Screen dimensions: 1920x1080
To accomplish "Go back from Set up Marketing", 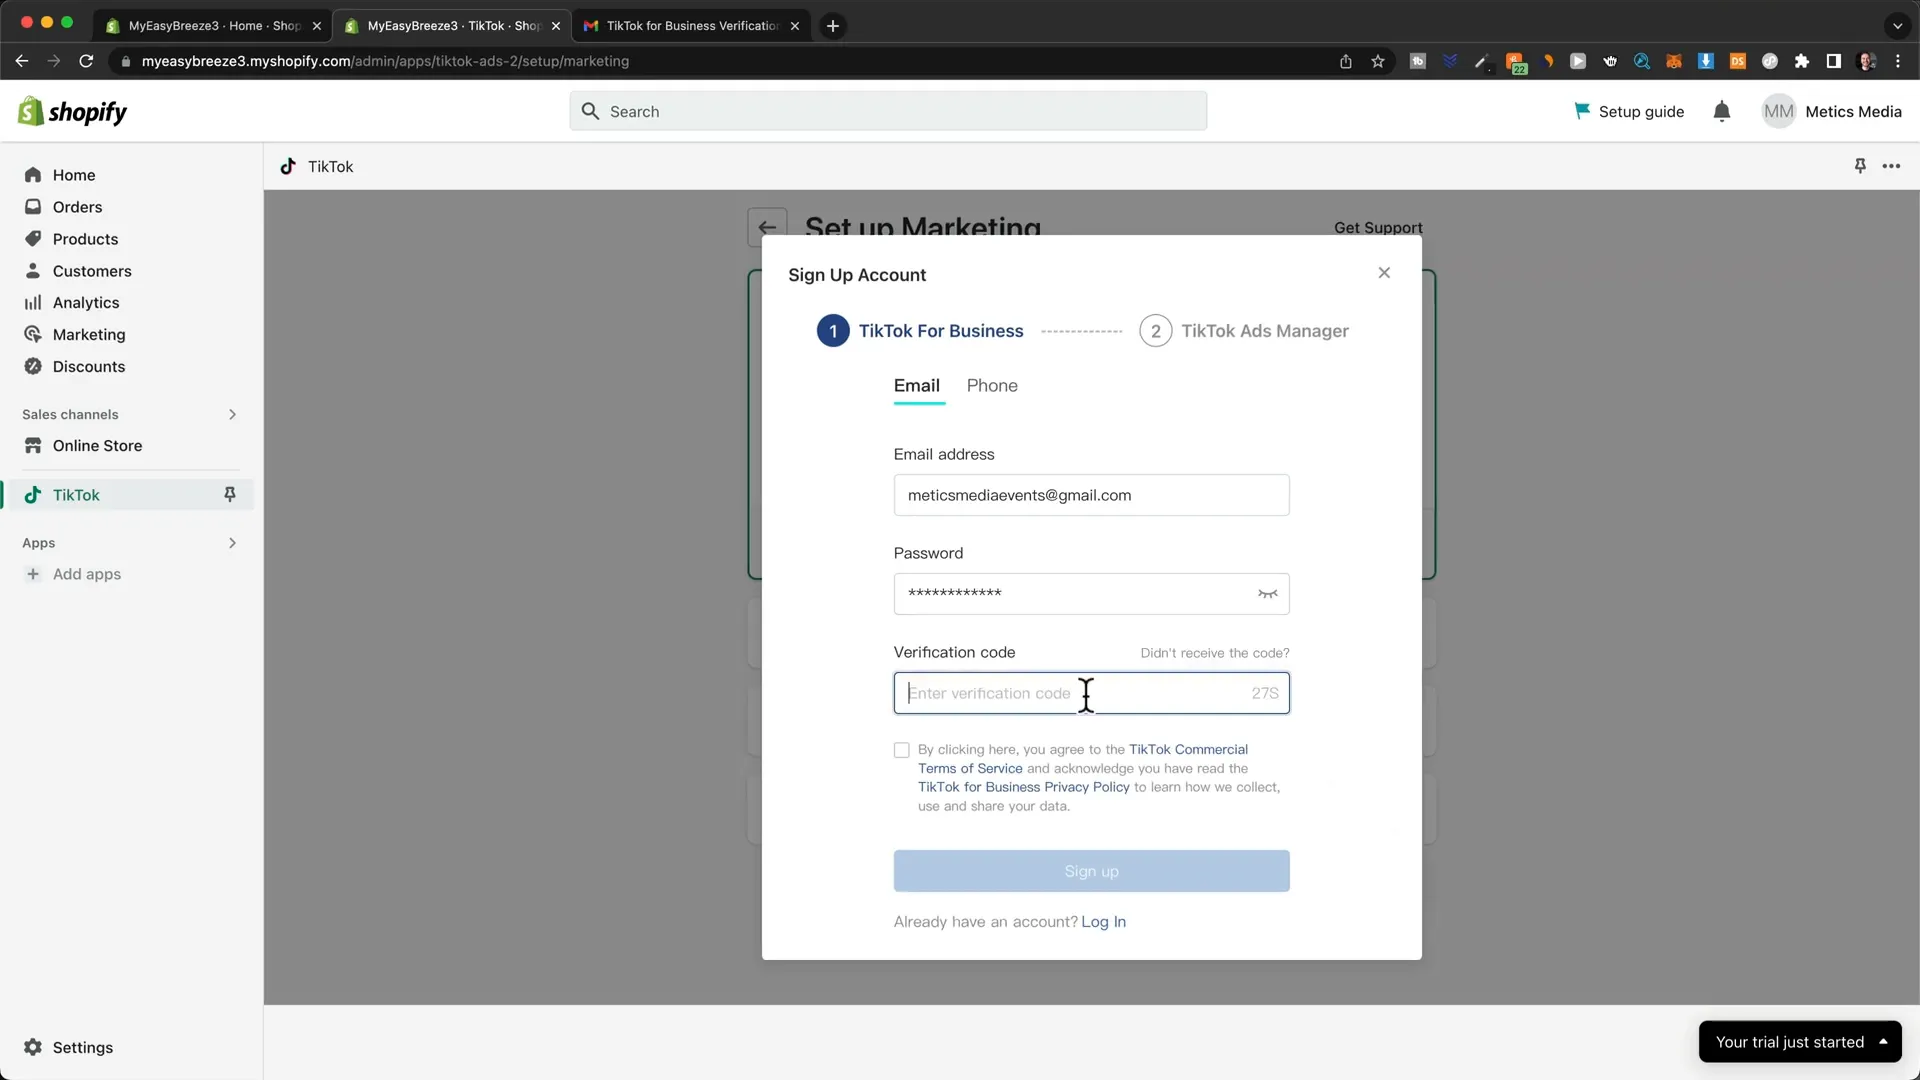I will point(767,227).
